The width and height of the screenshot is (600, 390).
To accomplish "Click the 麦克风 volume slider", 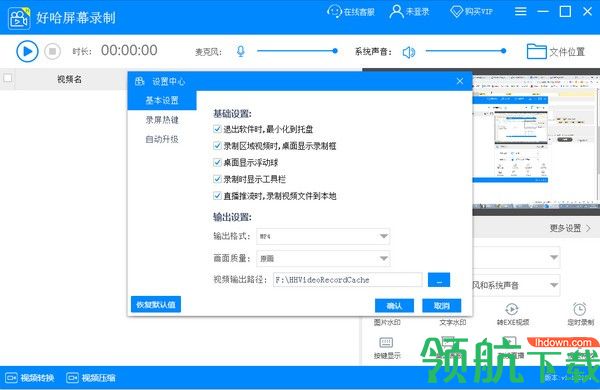I will point(297,51).
